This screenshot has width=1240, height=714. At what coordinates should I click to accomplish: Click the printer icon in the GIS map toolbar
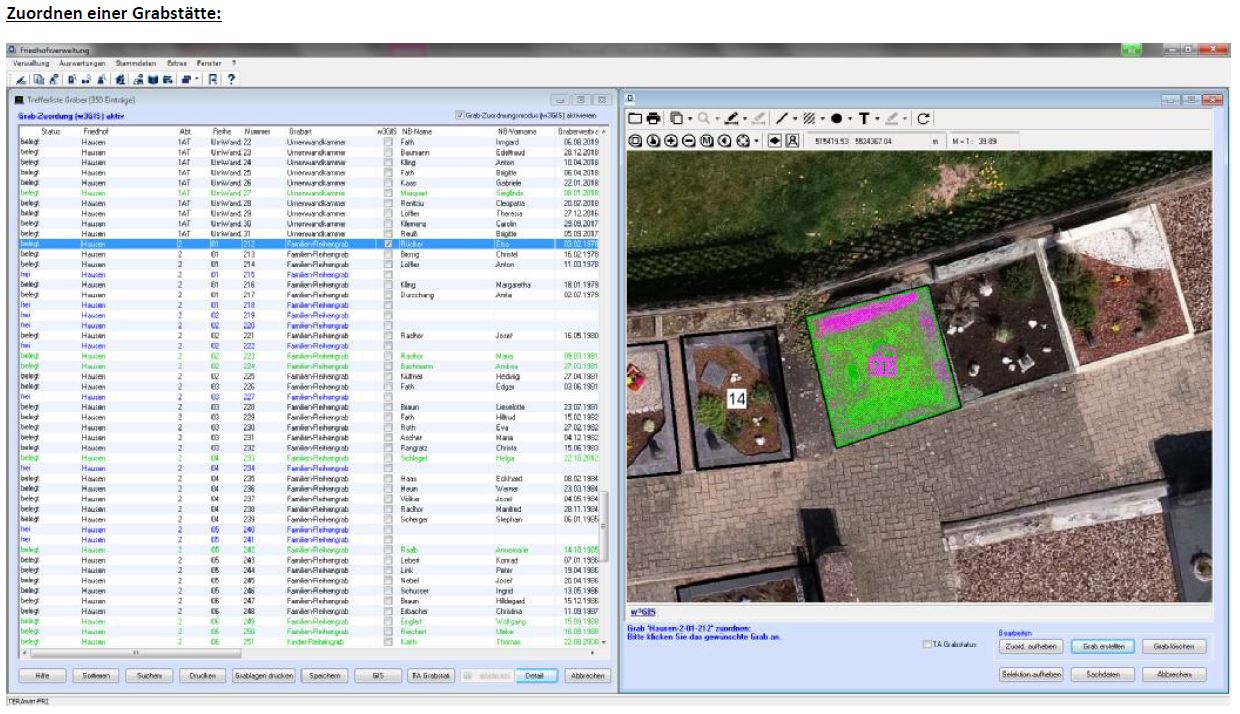653,119
